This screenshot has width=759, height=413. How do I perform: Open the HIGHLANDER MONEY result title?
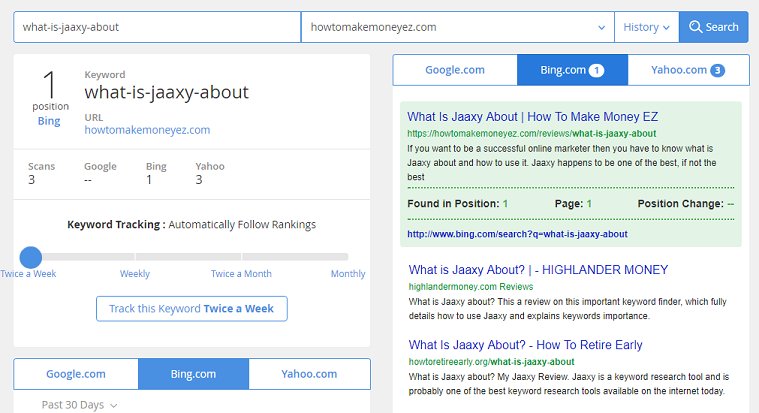tap(538, 270)
